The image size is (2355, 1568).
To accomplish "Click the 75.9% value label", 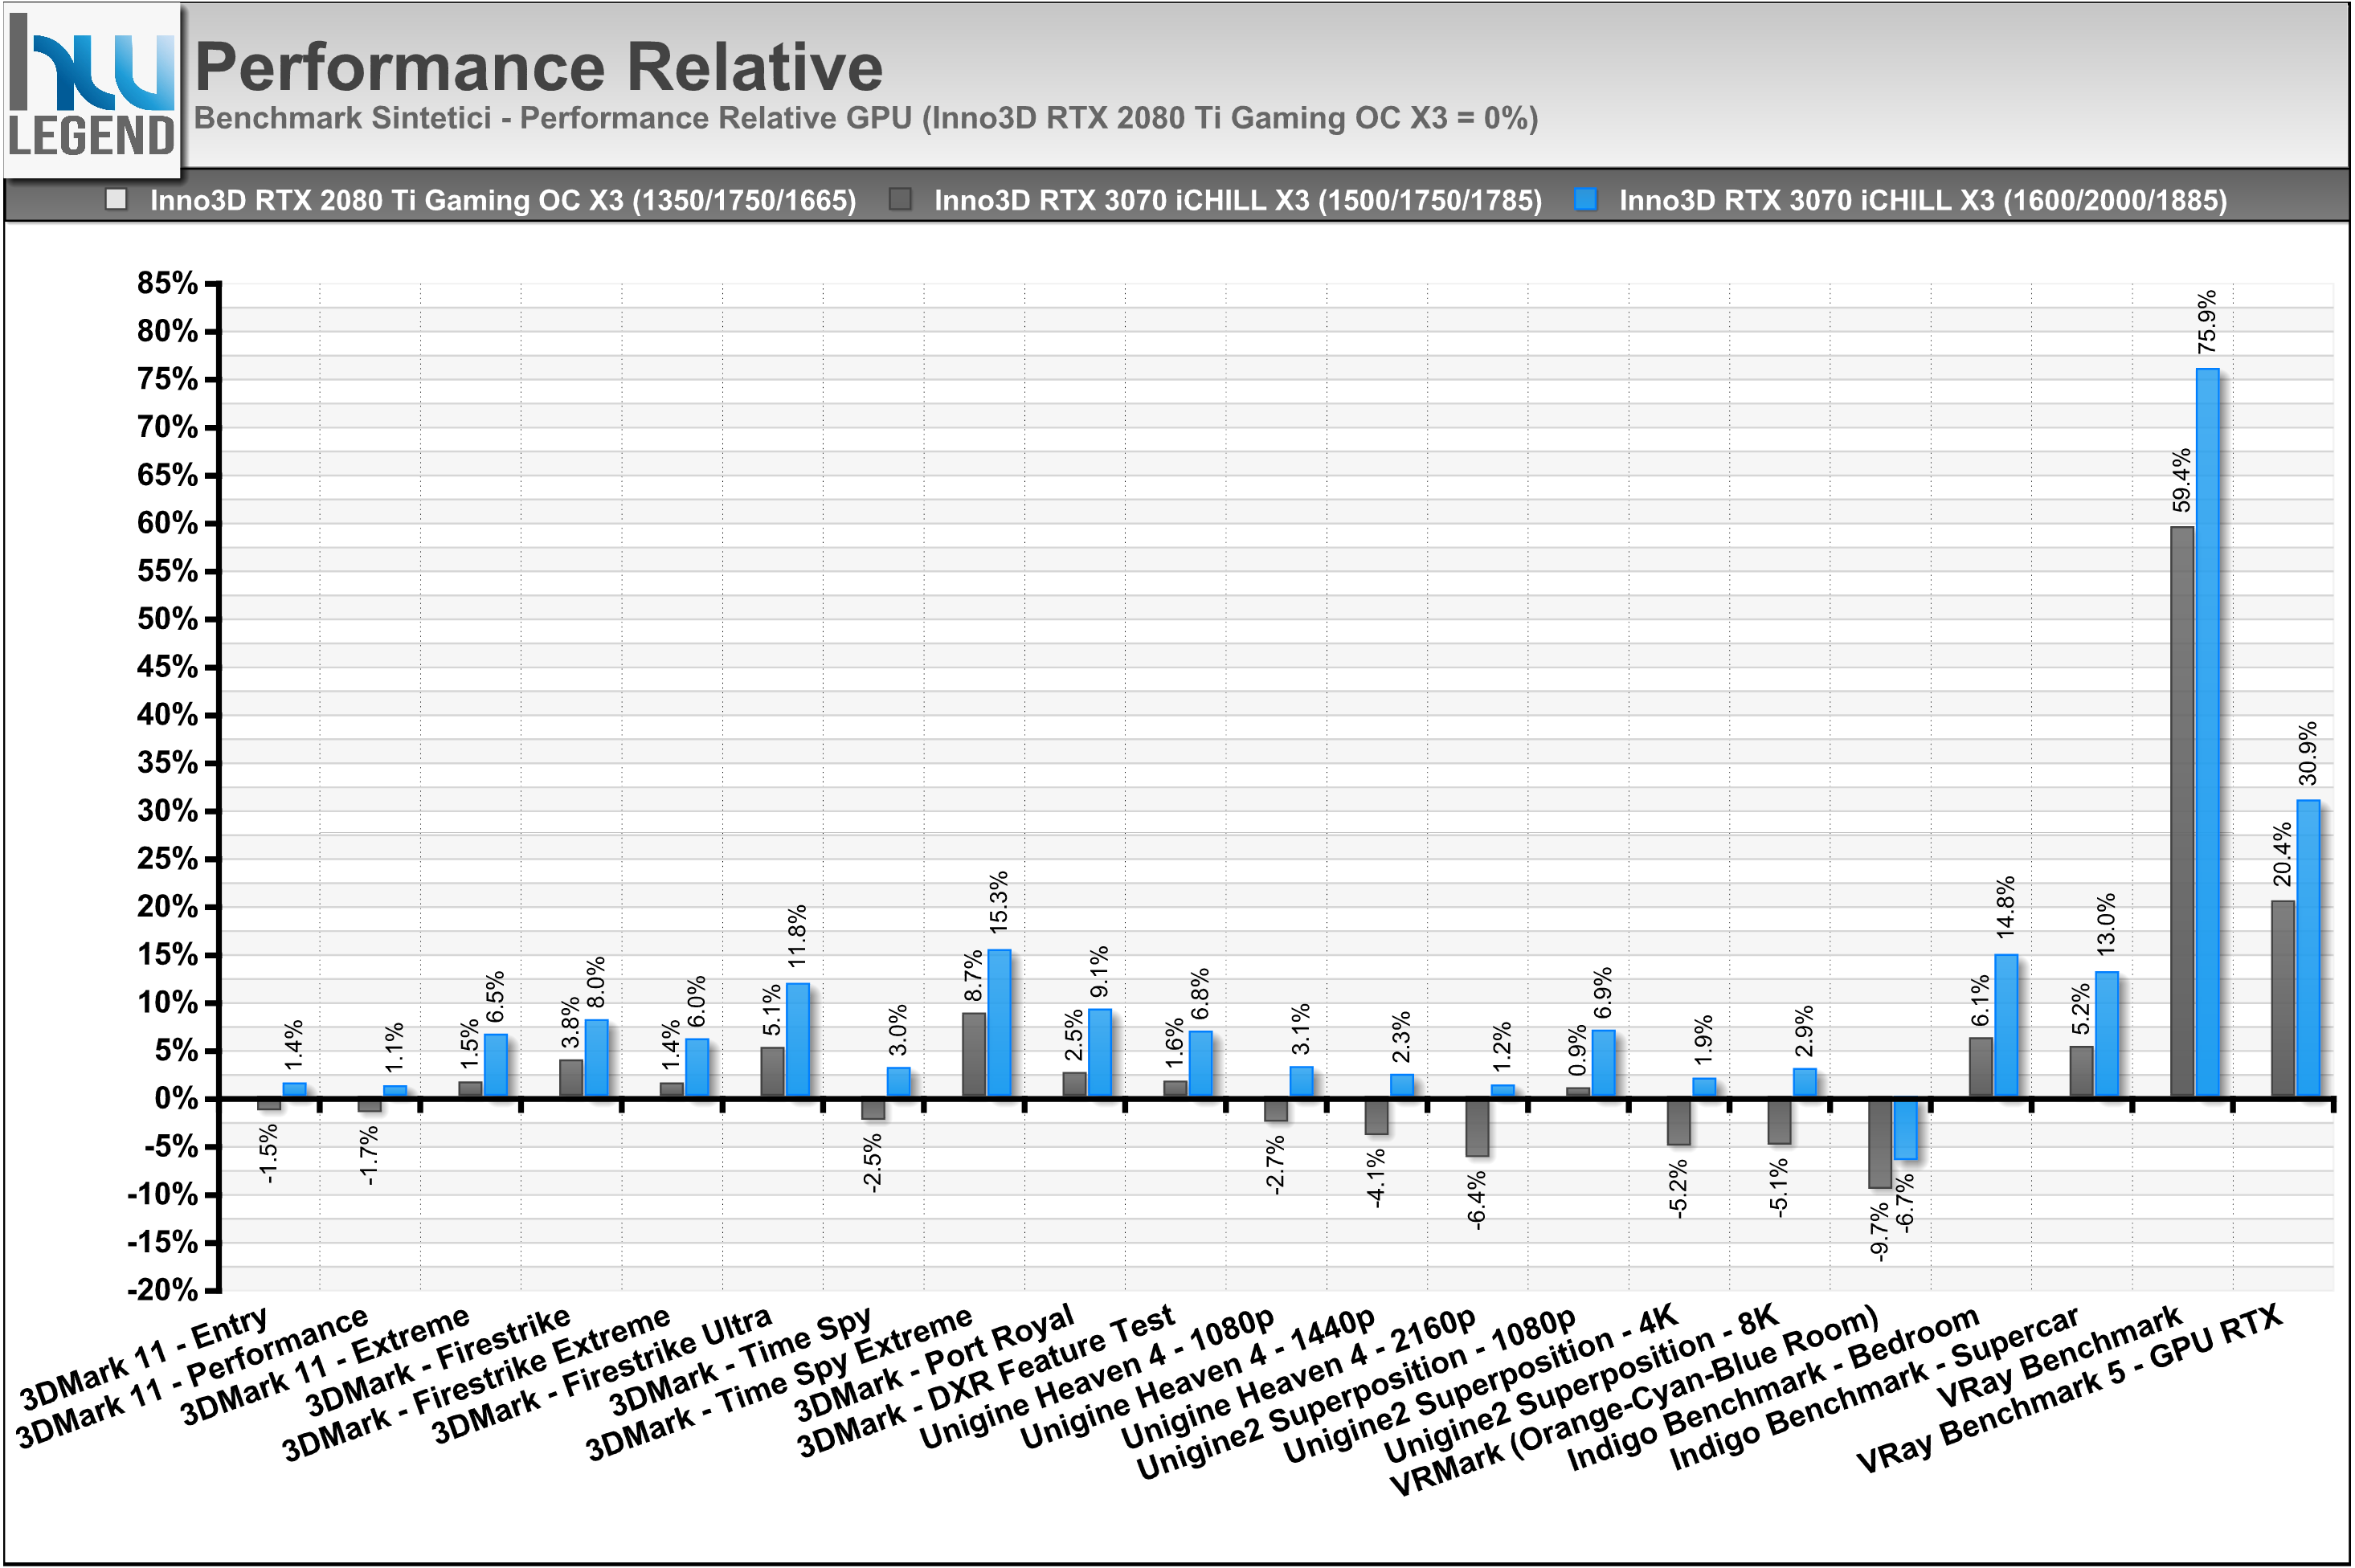I will pyautogui.click(x=2207, y=321).
